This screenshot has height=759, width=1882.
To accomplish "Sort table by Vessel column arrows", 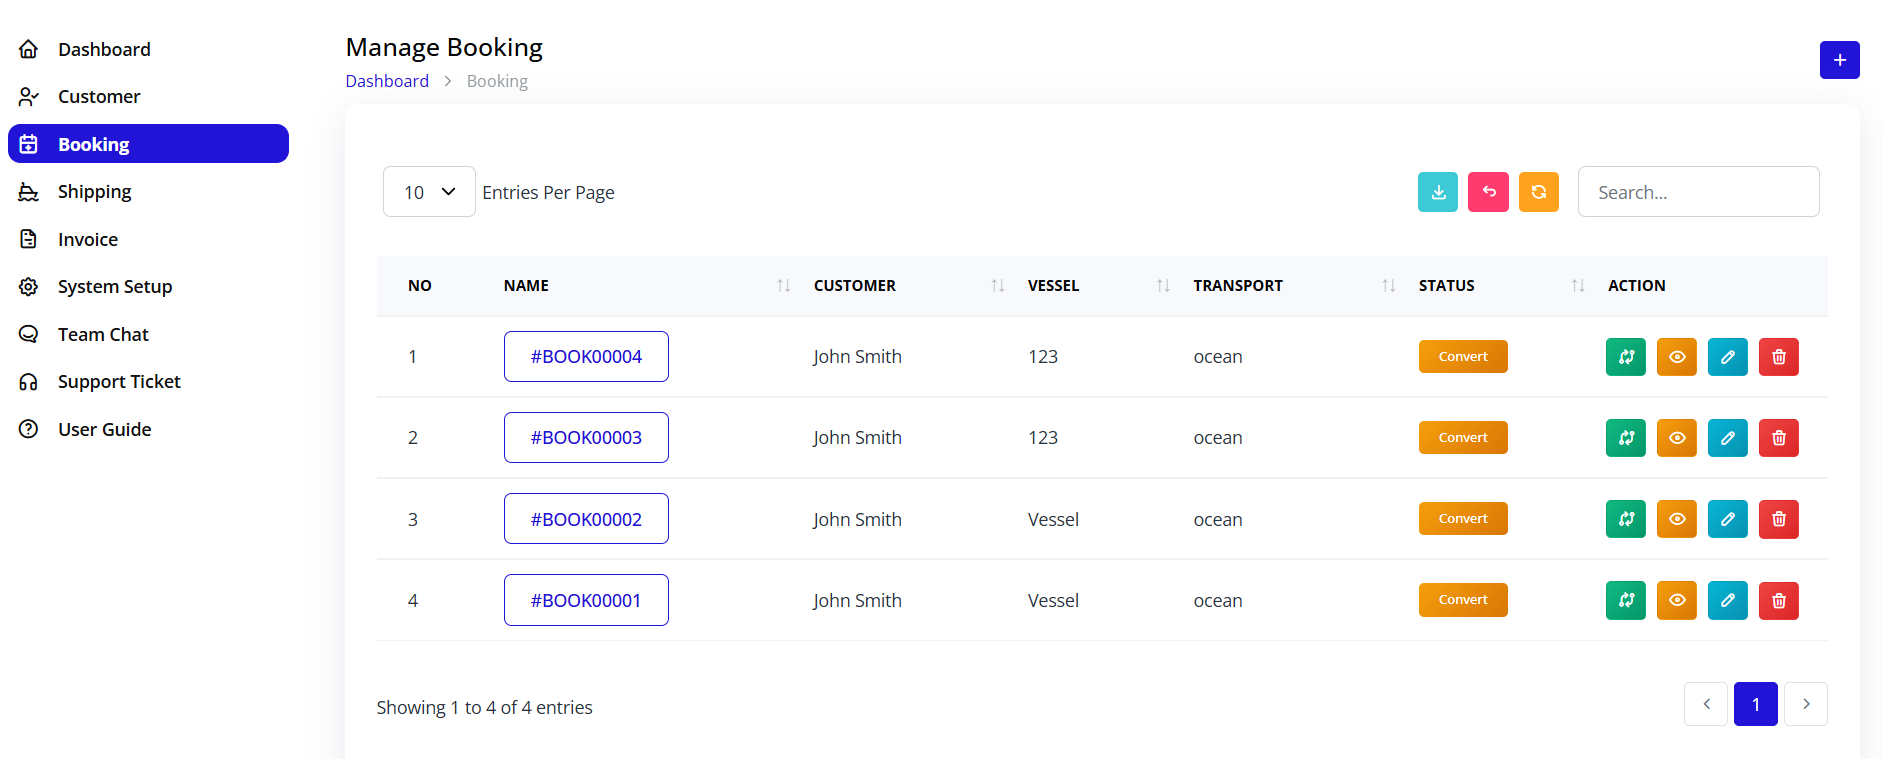I will [x=1163, y=286].
